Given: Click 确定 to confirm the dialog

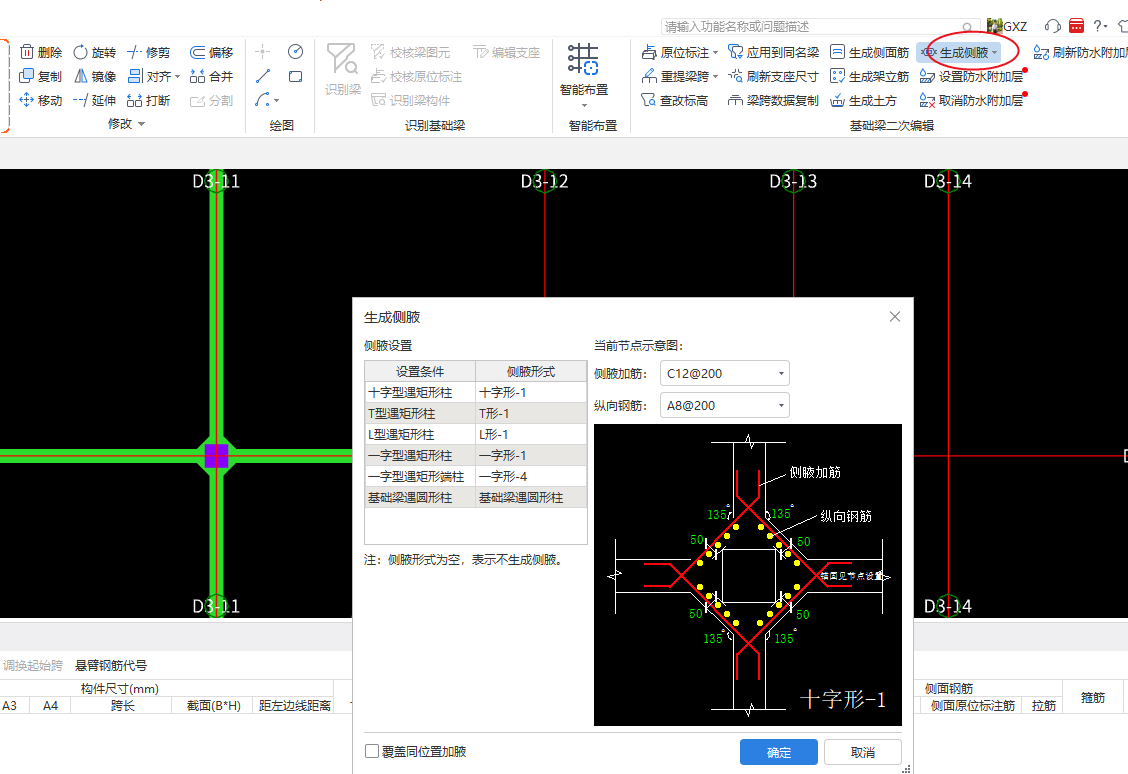Looking at the screenshot, I should pos(778,752).
